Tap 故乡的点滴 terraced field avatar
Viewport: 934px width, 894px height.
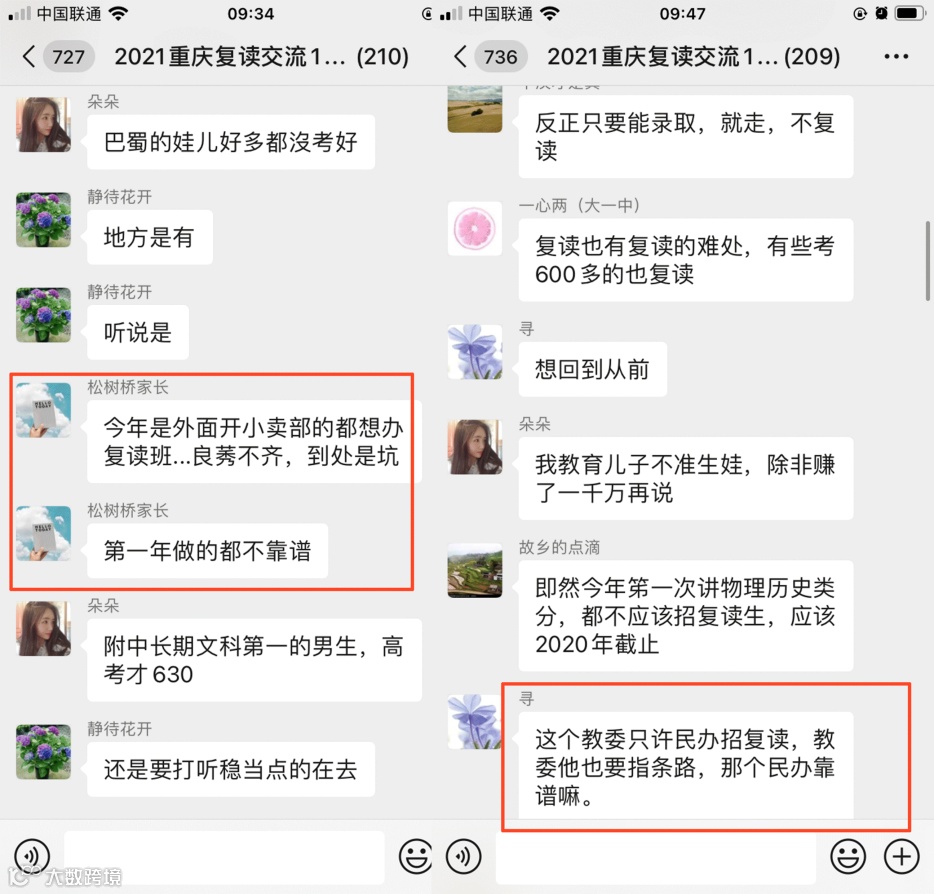pyautogui.click(x=475, y=570)
